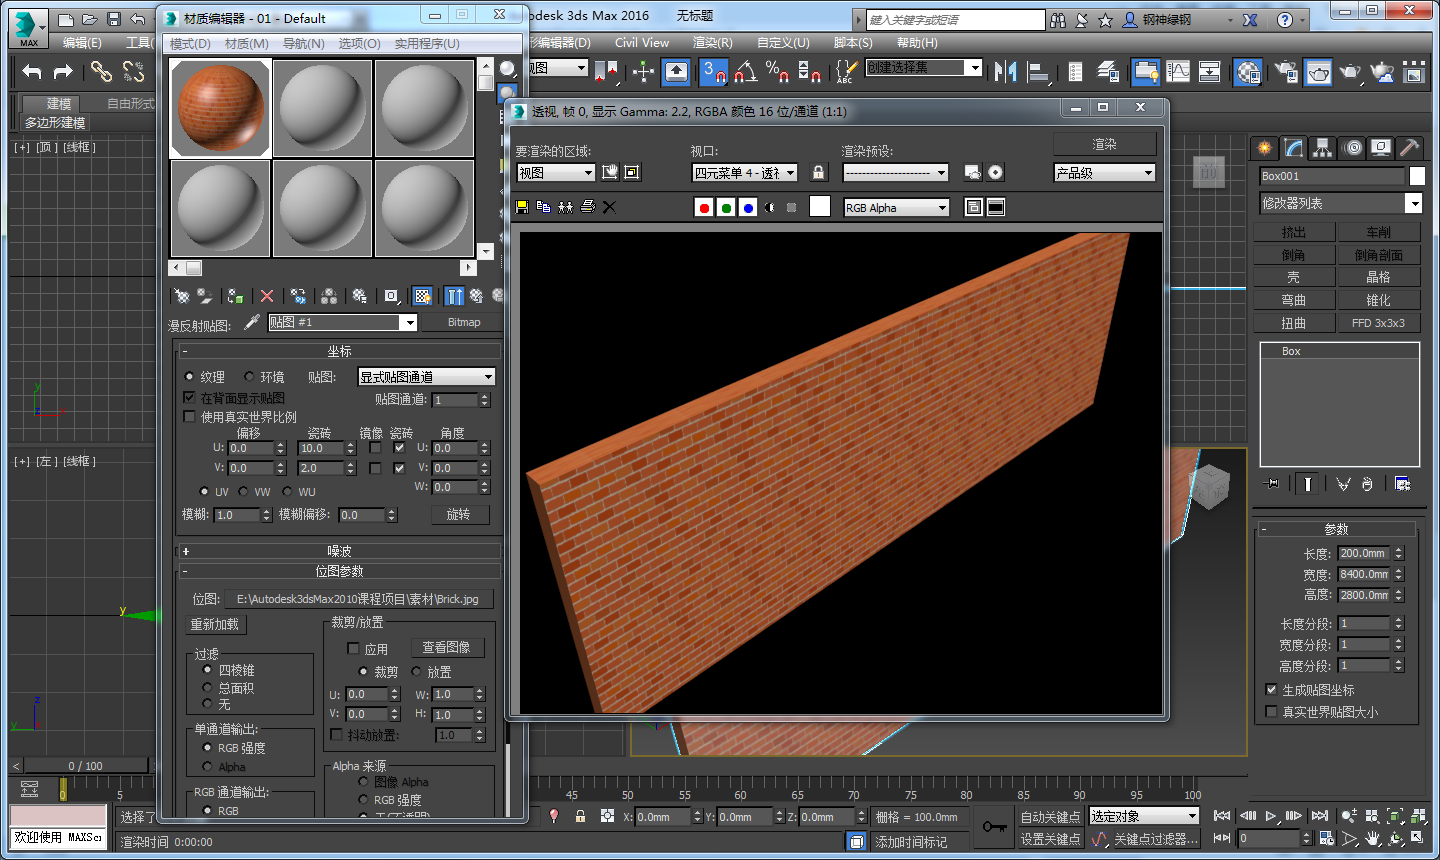This screenshot has height=860, width=1440.
Task: Open the RGB Alpha channel dropdown
Action: coord(896,208)
